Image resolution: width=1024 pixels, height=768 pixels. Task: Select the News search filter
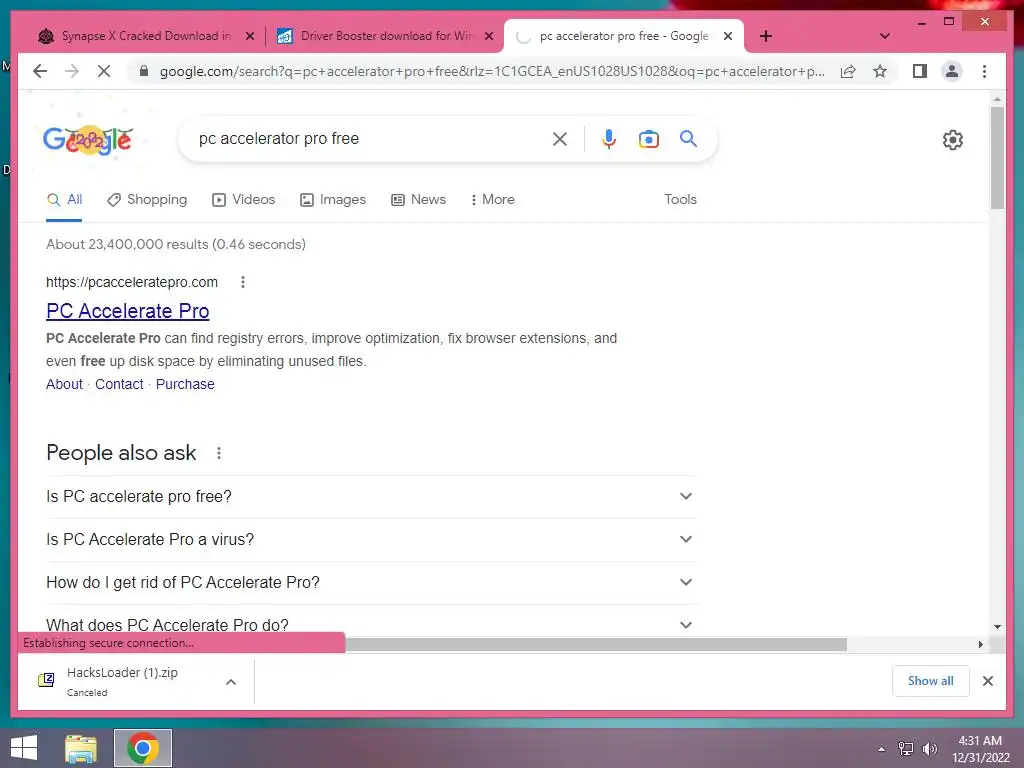click(x=418, y=200)
